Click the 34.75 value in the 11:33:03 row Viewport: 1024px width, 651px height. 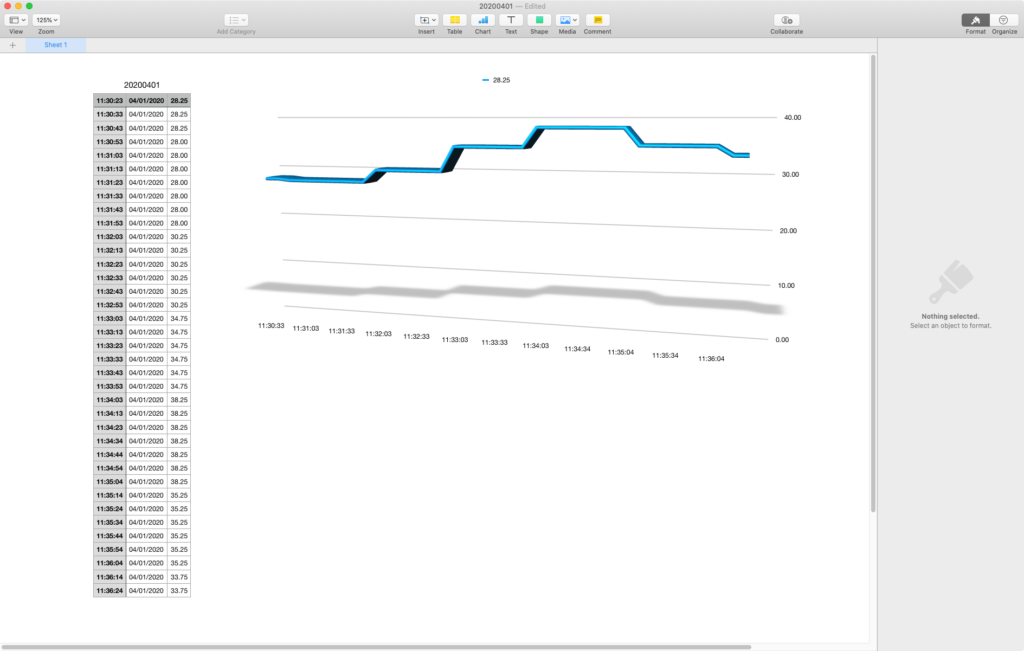tap(179, 319)
